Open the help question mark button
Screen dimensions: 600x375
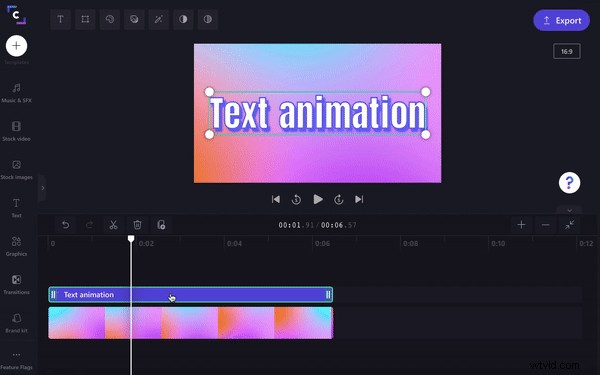(569, 183)
